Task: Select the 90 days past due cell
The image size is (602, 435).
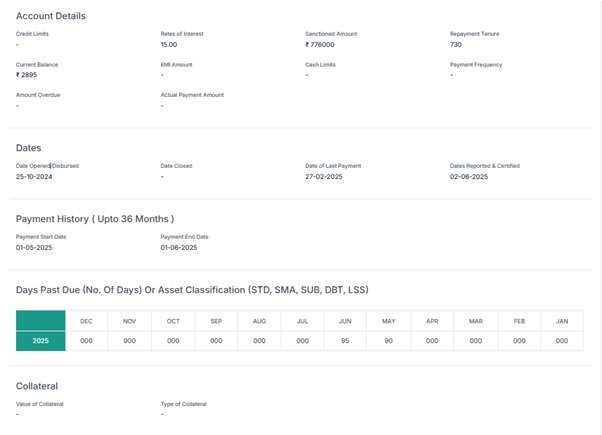Action: [389, 341]
